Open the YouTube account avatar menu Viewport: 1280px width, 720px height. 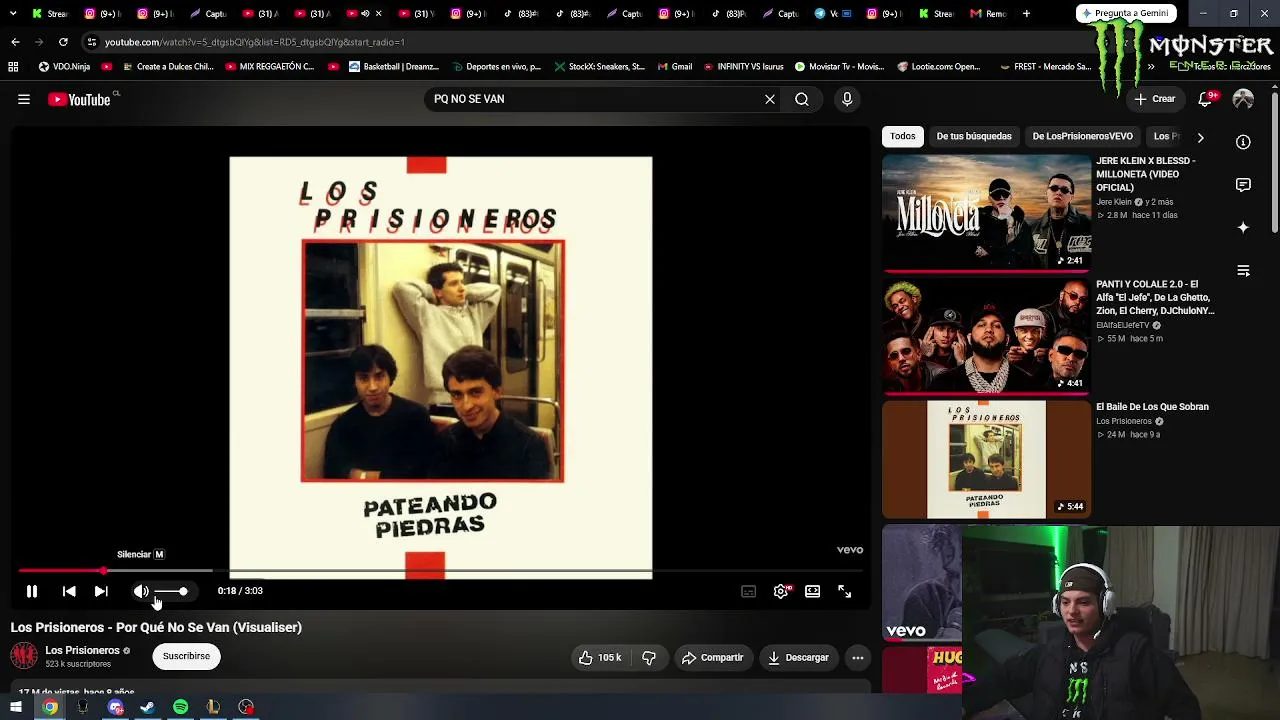click(1243, 99)
